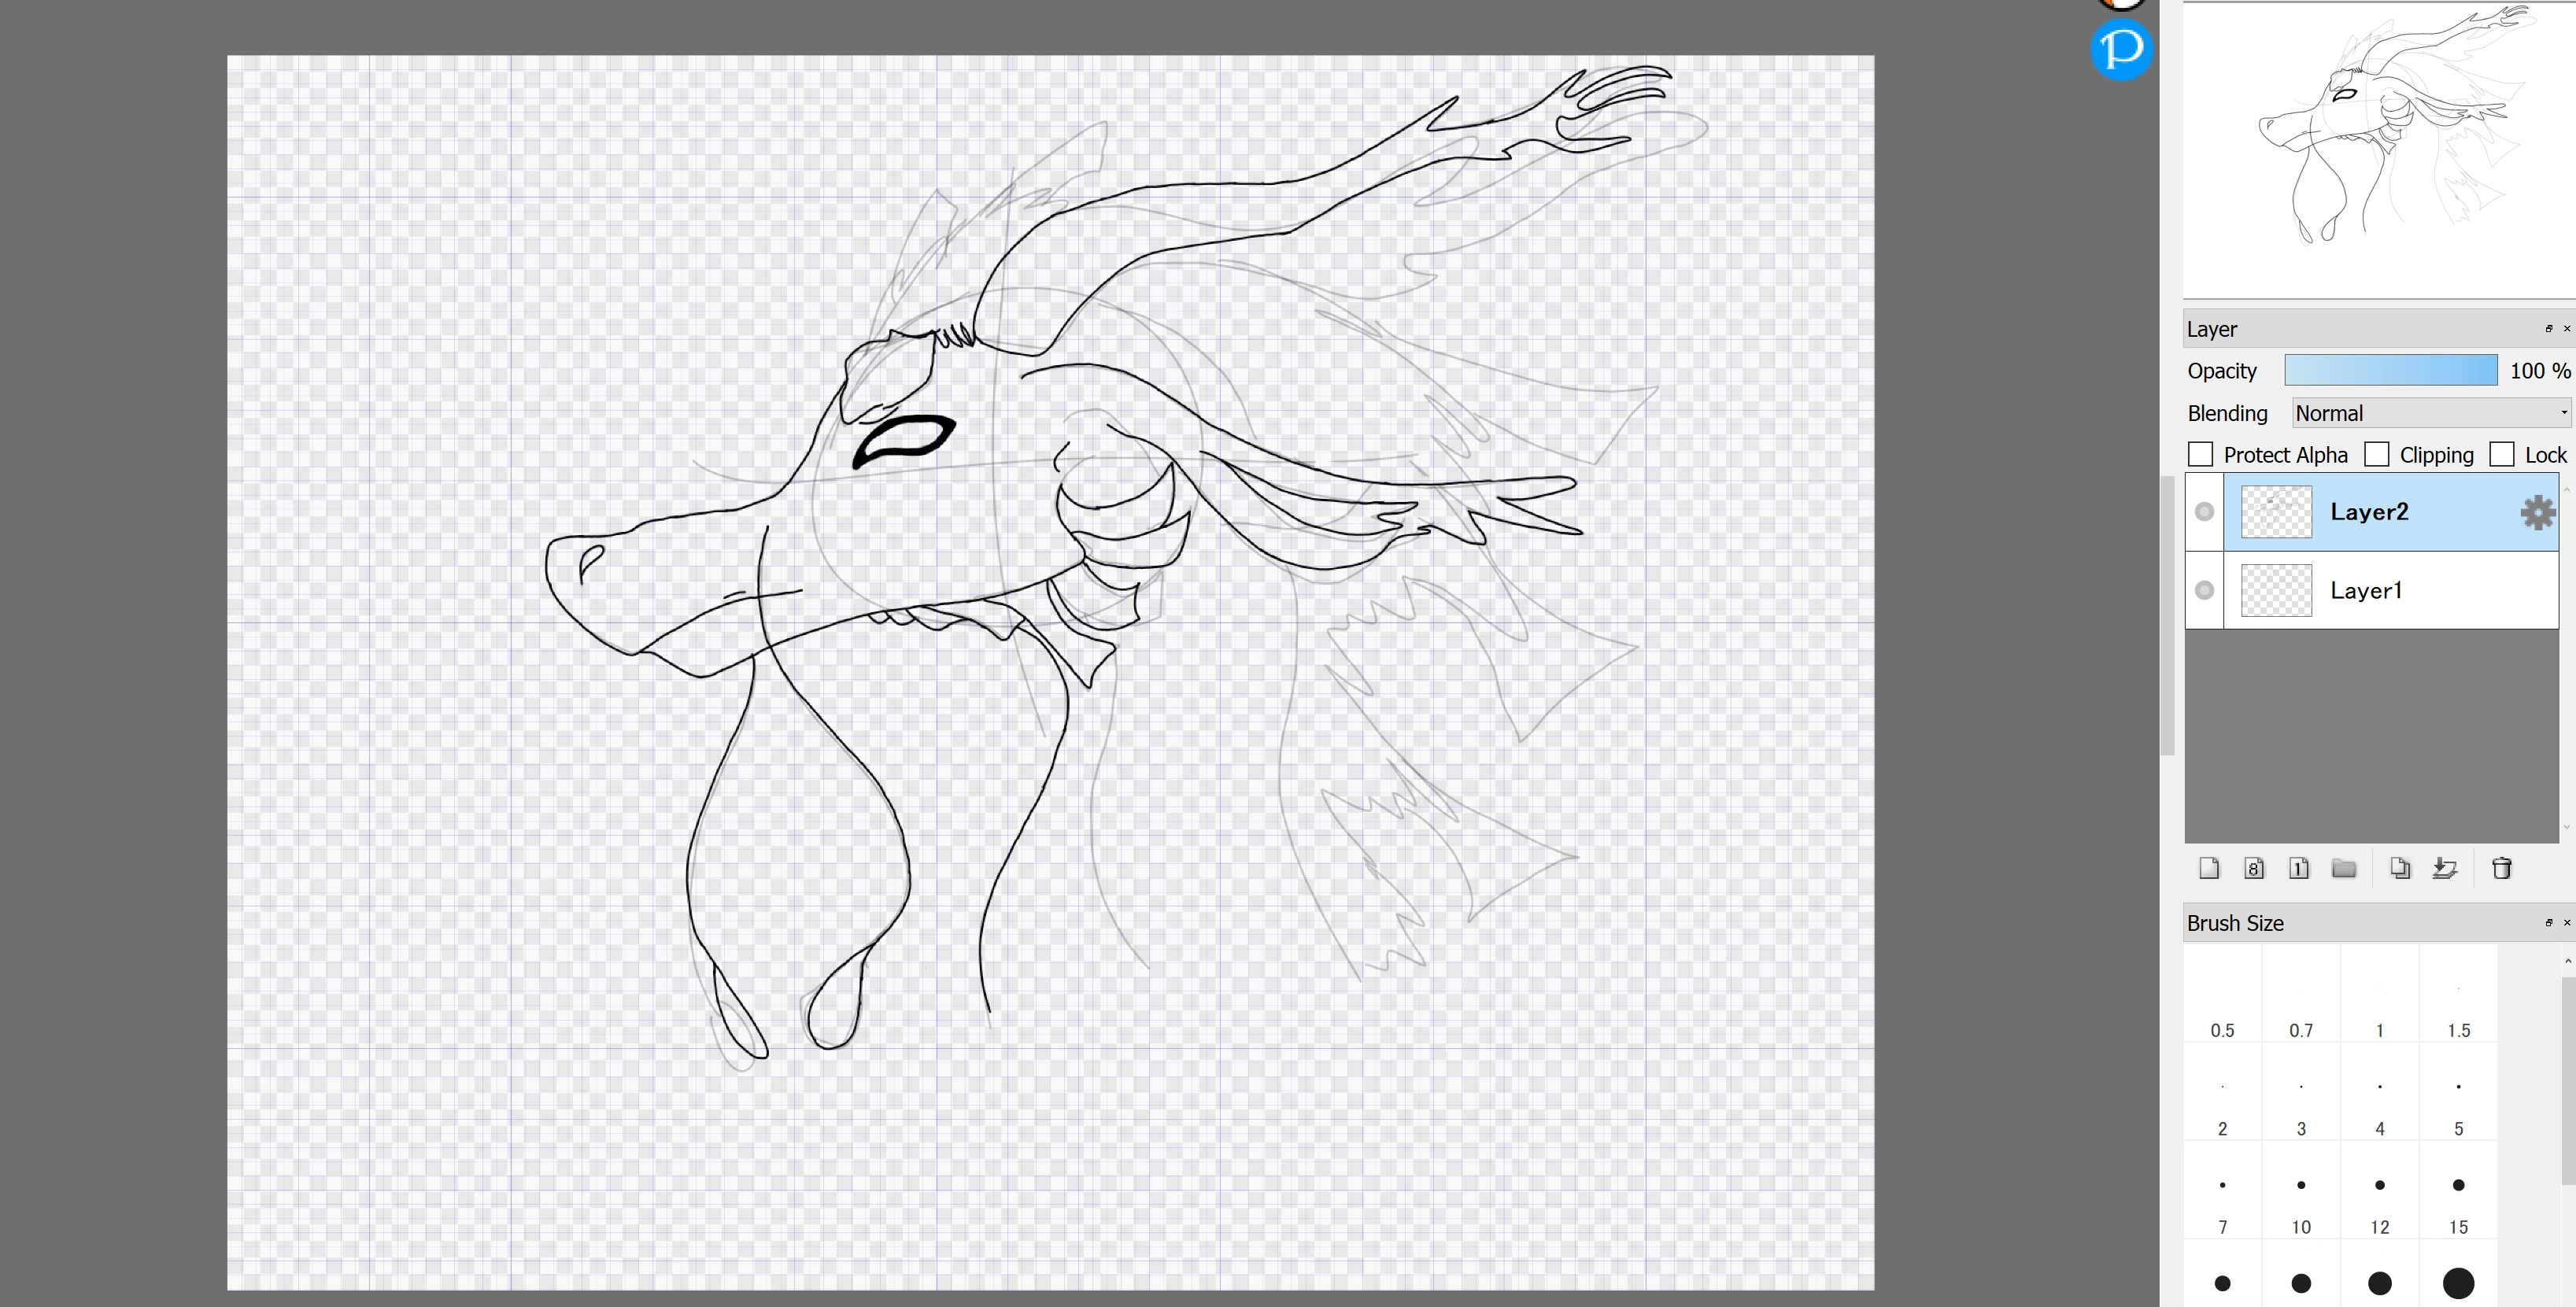Toggle Layer1's visibility
Image resolution: width=2576 pixels, height=1307 pixels.
pos(2204,590)
